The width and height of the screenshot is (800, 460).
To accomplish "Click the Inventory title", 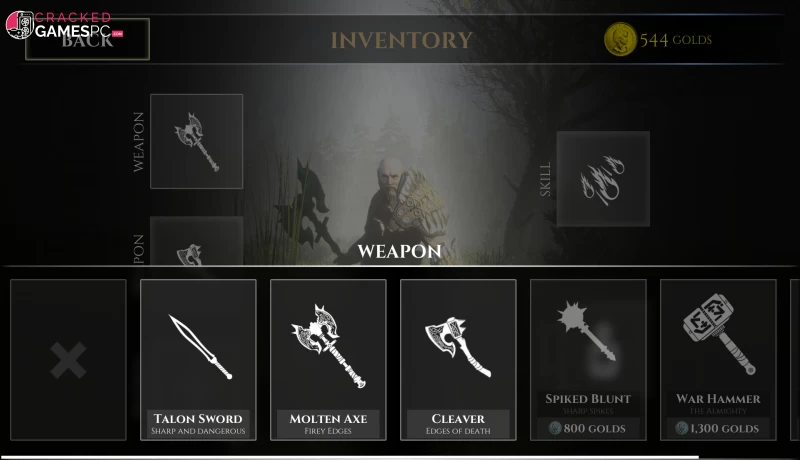I will (402, 40).
